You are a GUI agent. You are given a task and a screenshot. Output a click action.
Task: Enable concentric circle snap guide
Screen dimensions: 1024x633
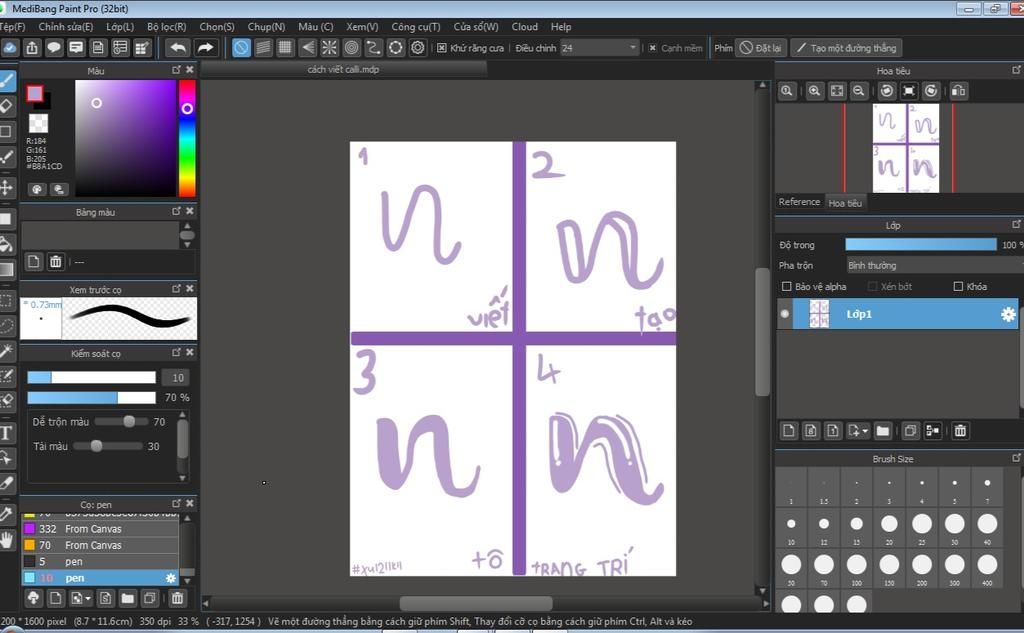click(352, 48)
